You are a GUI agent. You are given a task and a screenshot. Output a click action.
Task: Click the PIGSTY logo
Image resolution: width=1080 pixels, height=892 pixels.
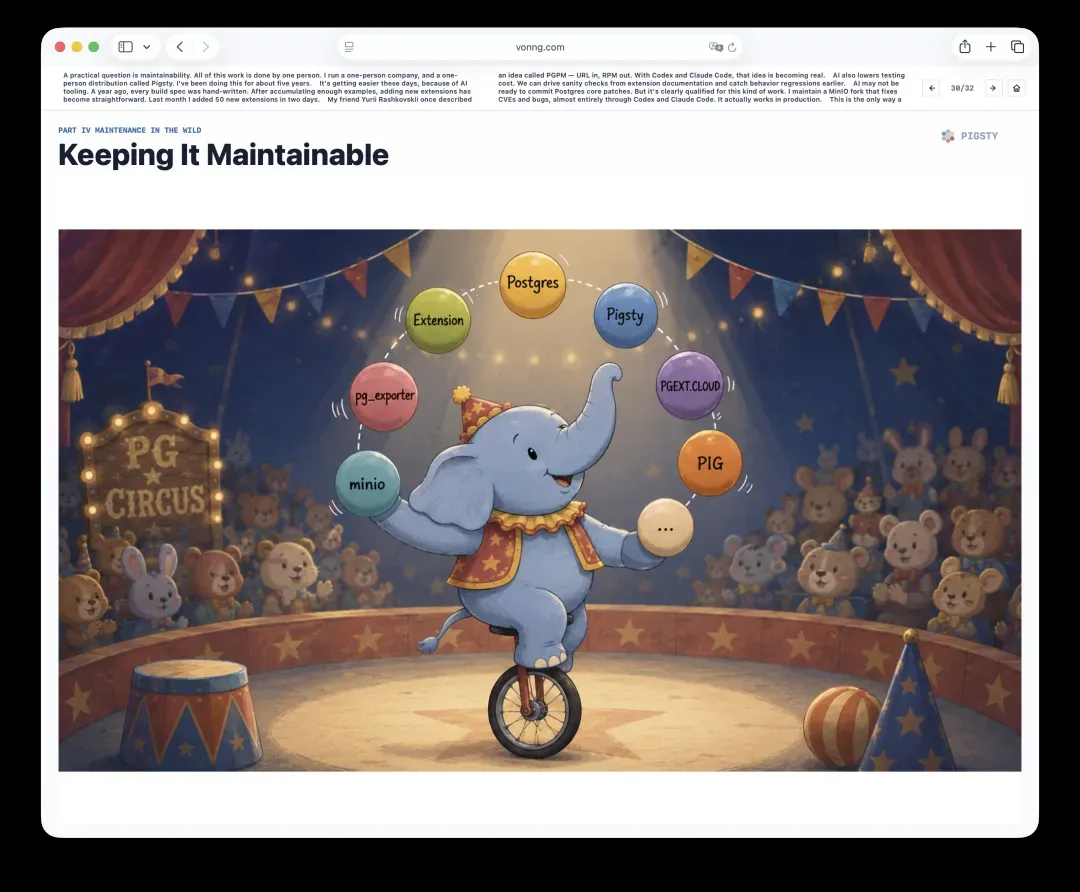970,136
